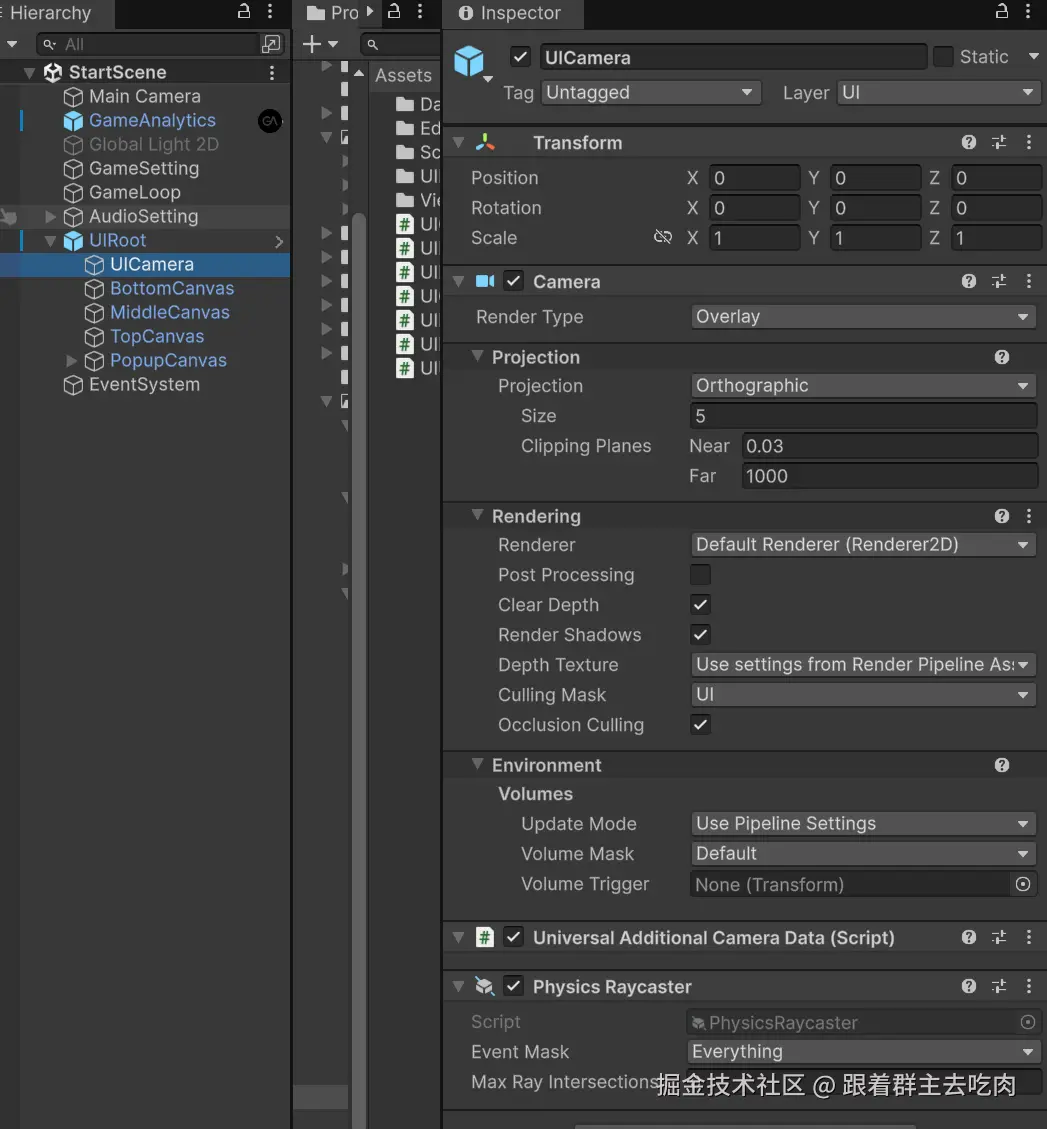Click Camera component preset settings icon

tap(998, 282)
